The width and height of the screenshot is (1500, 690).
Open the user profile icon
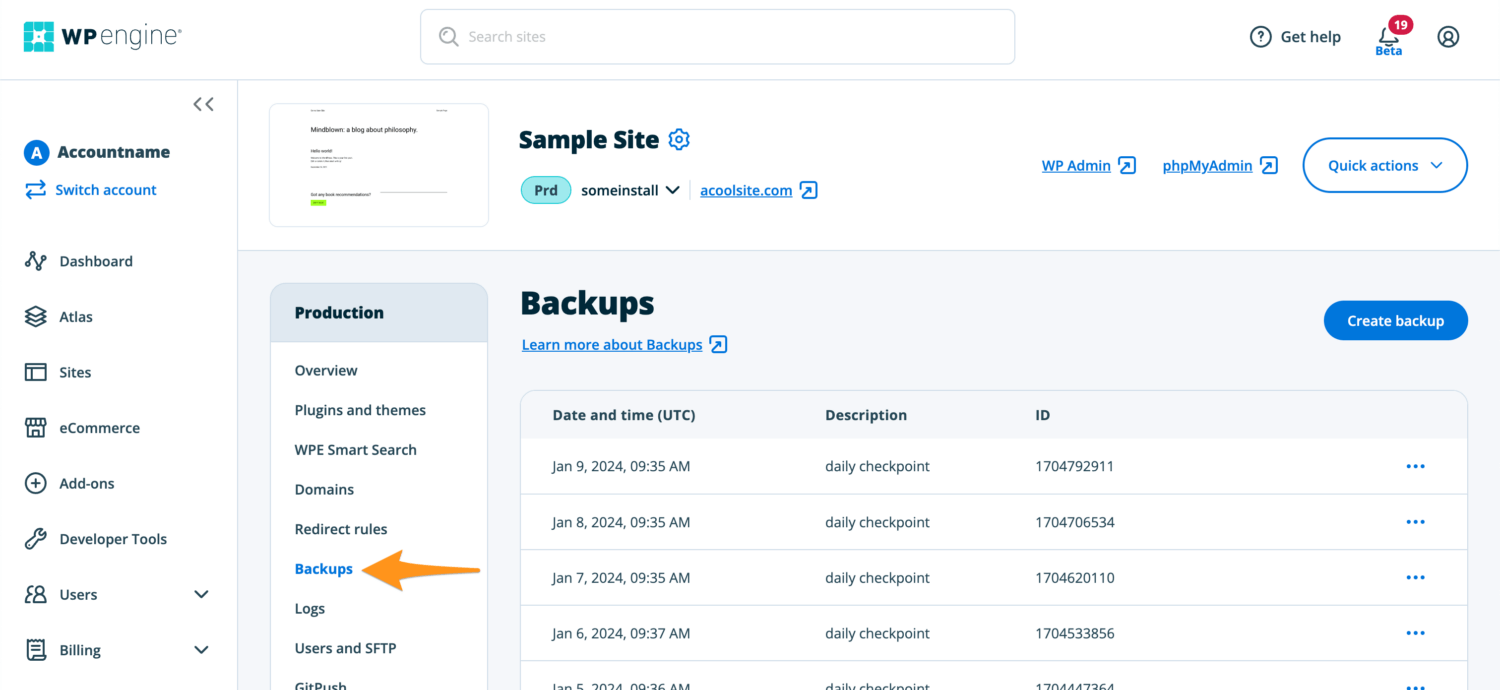[x=1448, y=37]
